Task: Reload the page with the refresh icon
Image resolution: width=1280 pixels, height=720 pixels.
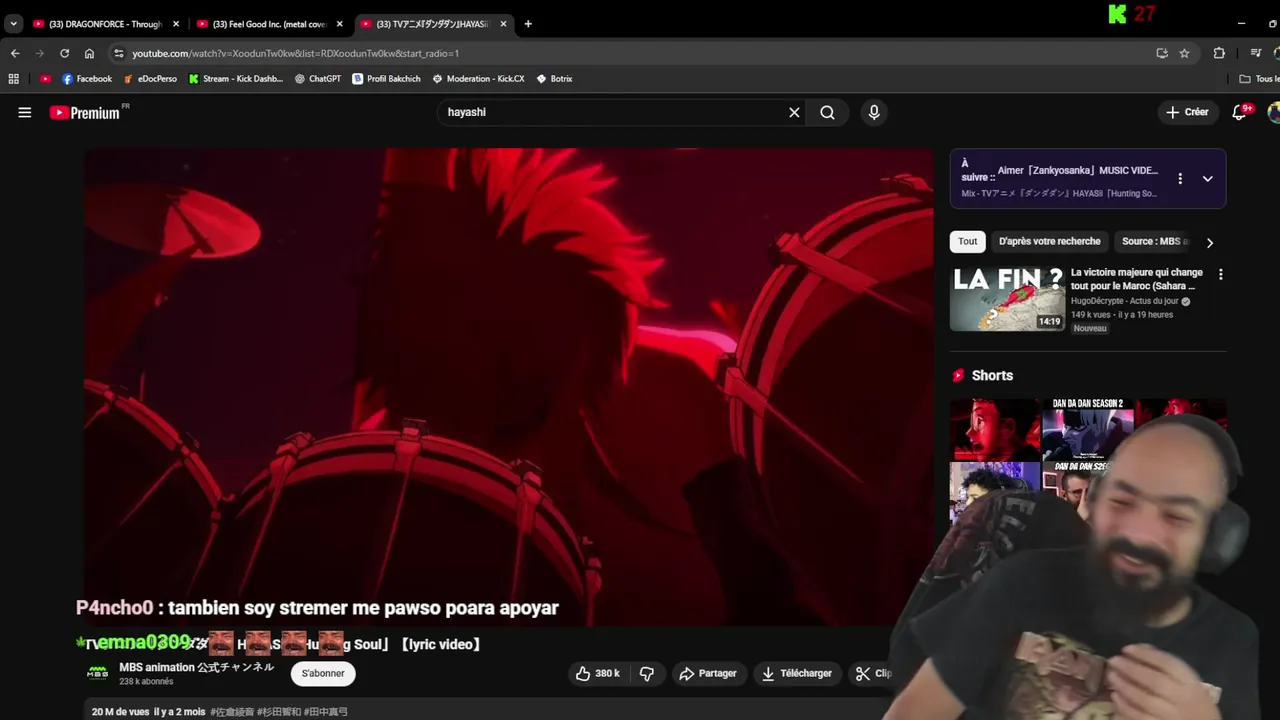Action: coord(64,53)
